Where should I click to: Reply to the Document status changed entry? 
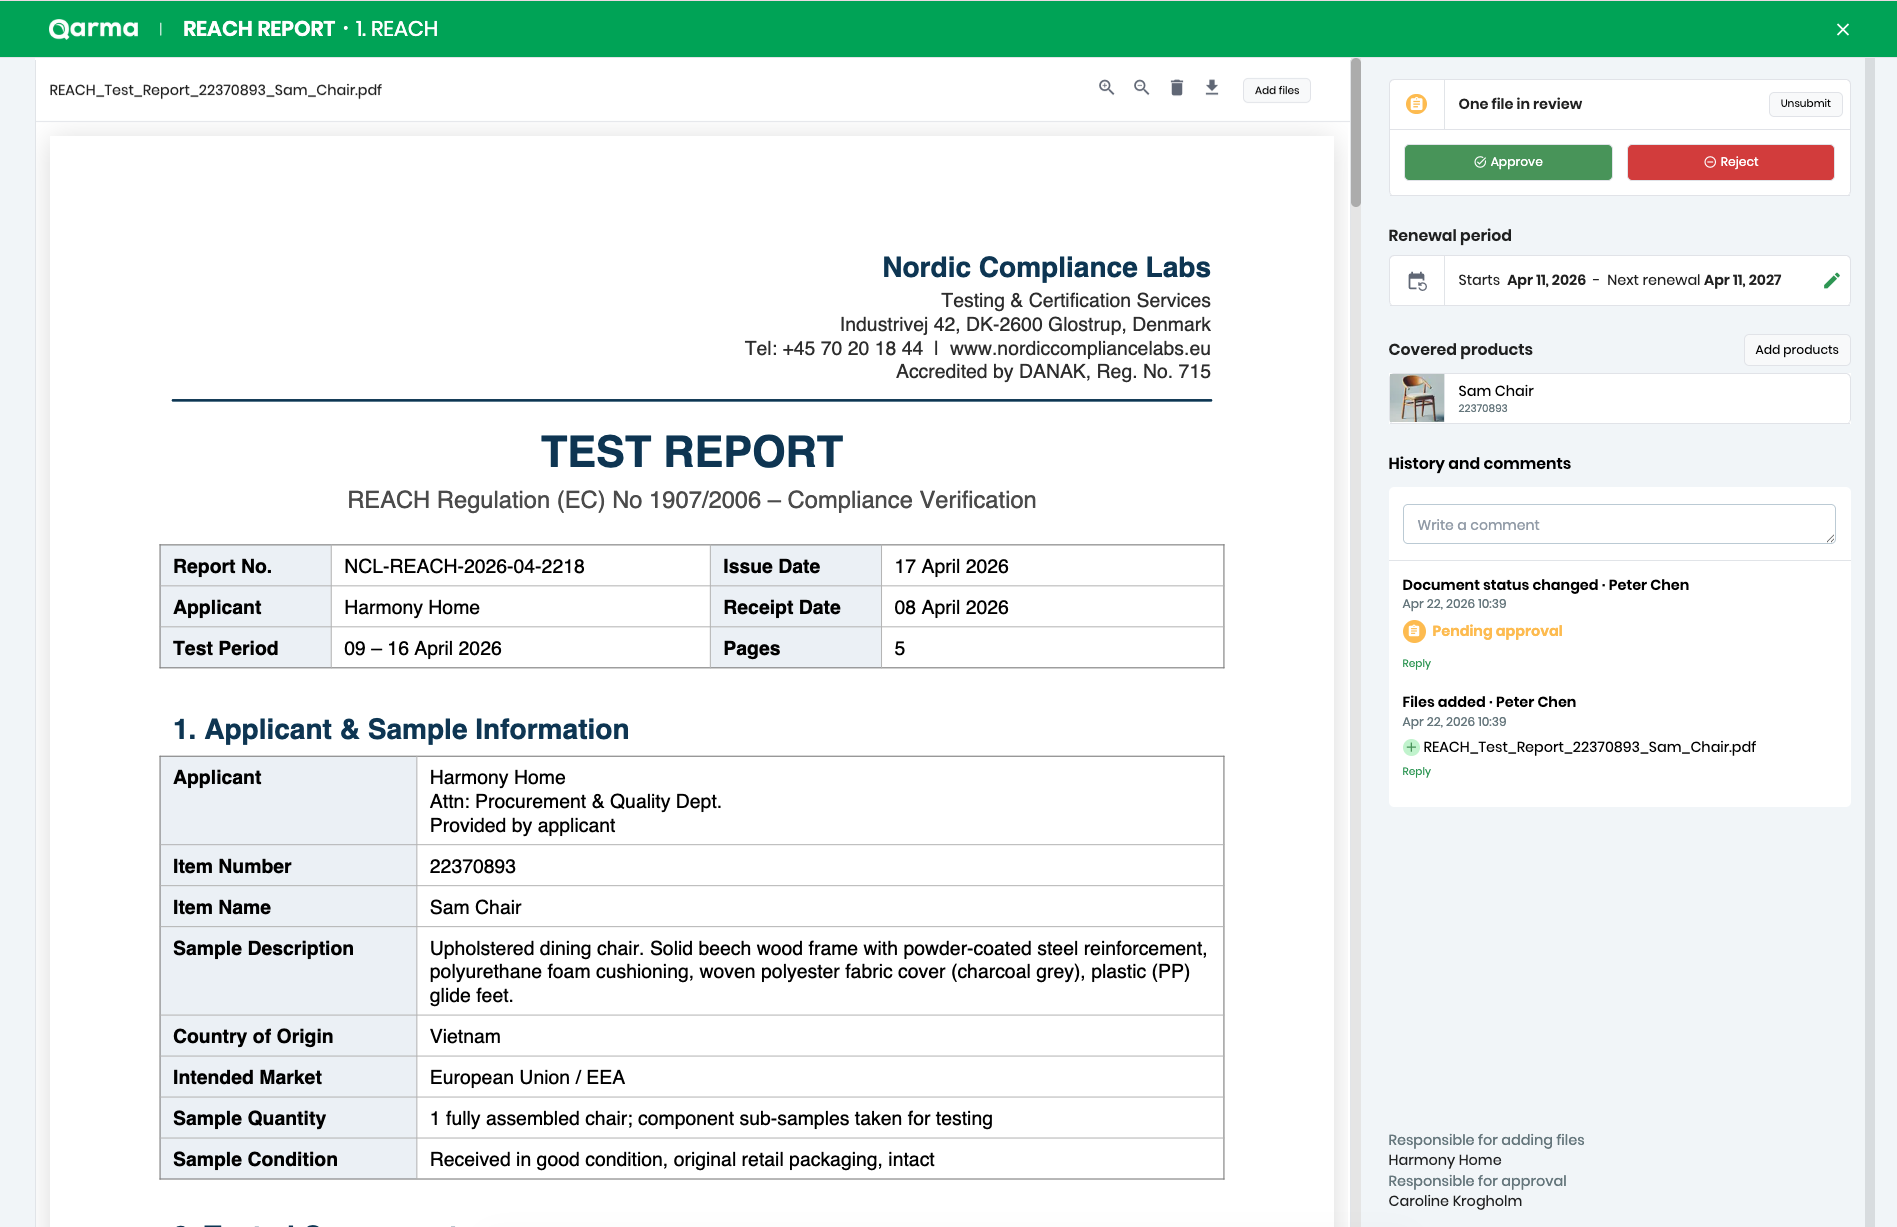point(1416,664)
